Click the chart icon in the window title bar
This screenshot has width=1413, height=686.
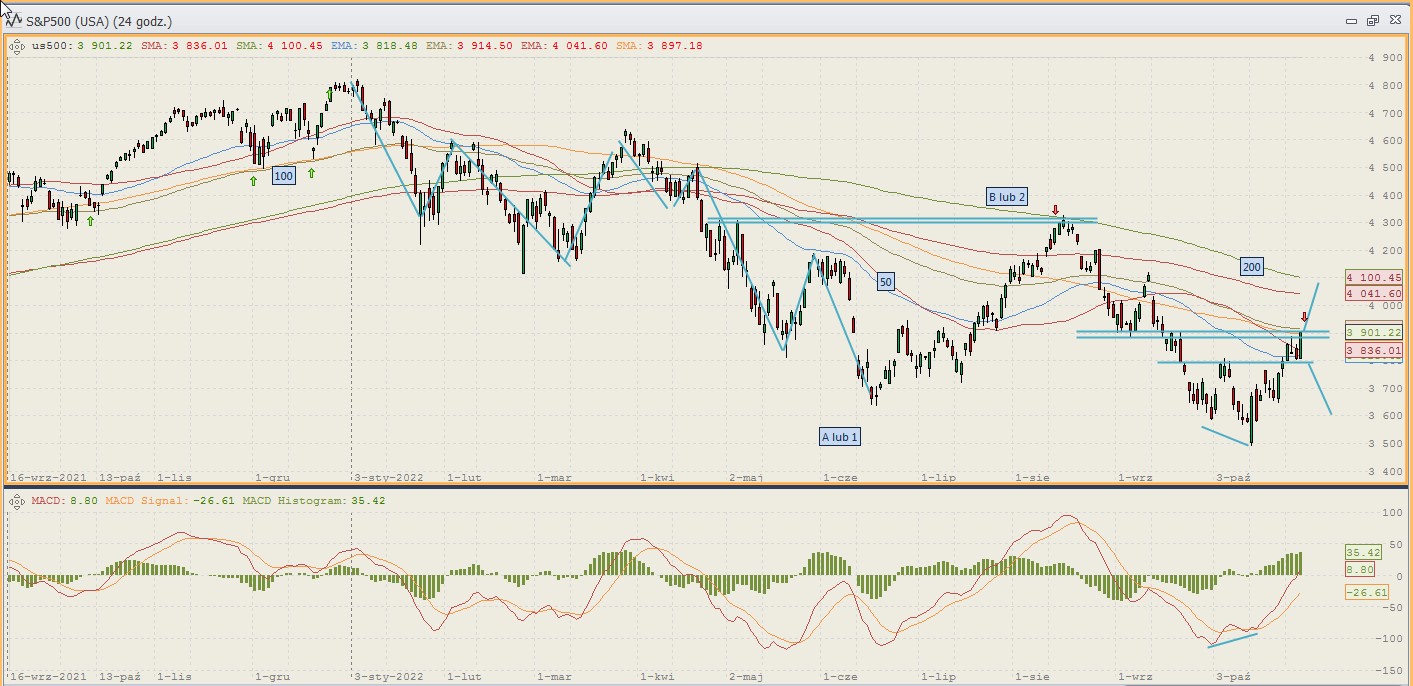[14, 20]
